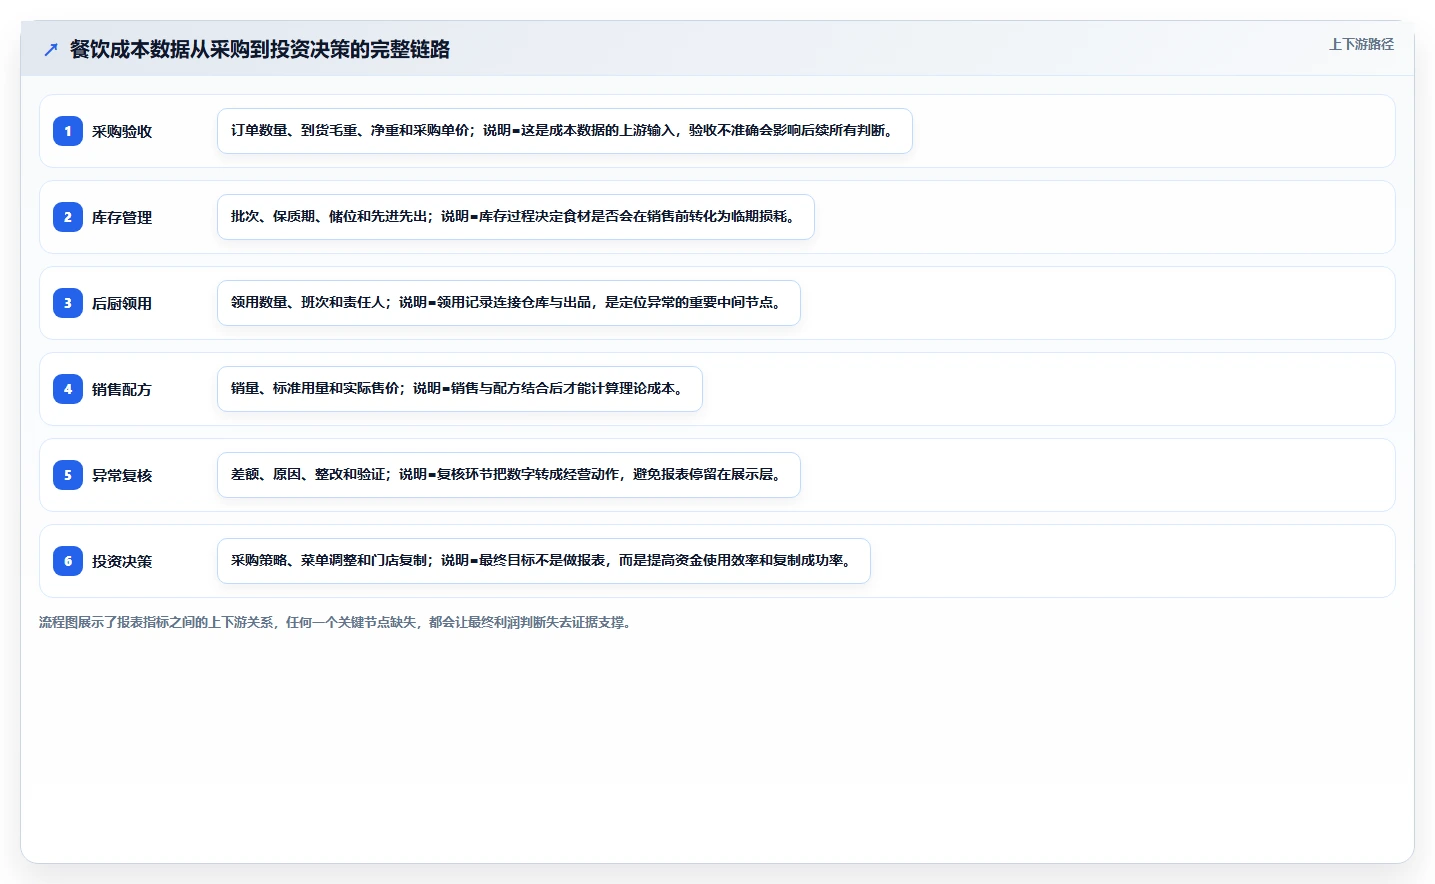Click step number badge 6
Viewport: 1435px width, 884px height.
[x=68, y=561]
